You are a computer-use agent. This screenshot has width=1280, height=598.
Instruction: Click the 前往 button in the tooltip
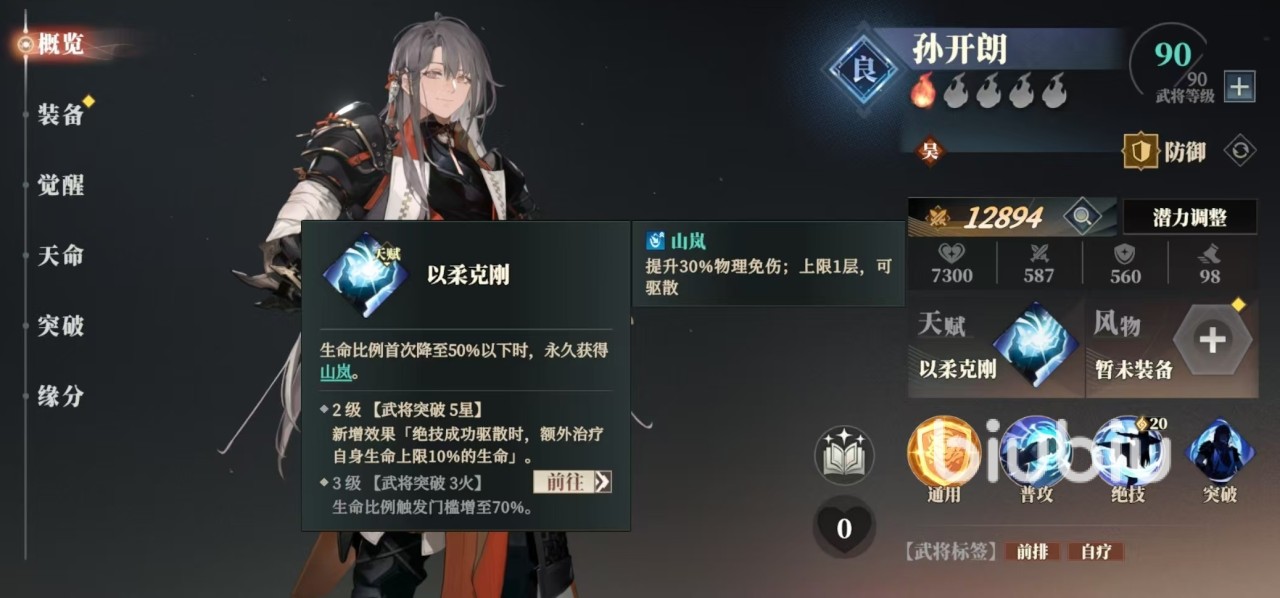click(x=572, y=481)
